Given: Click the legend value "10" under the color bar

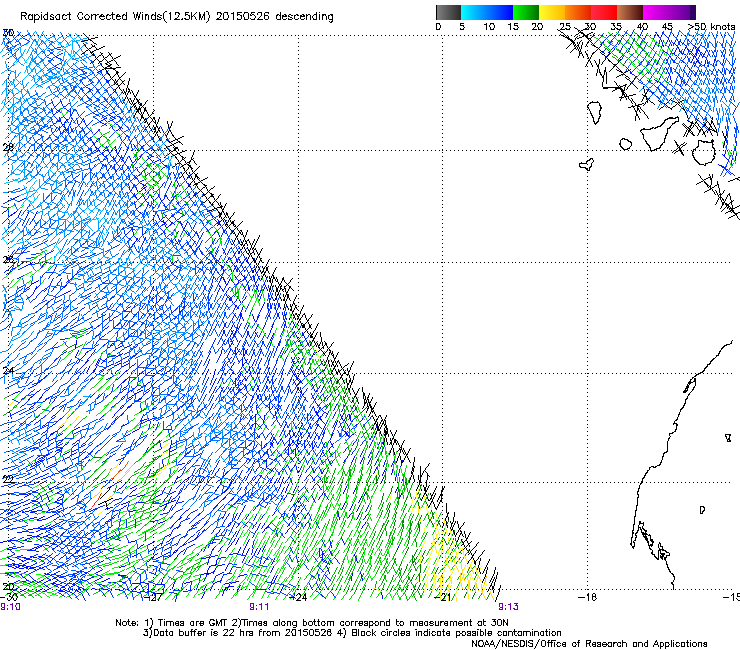Looking at the screenshot, I should click(x=489, y=27).
